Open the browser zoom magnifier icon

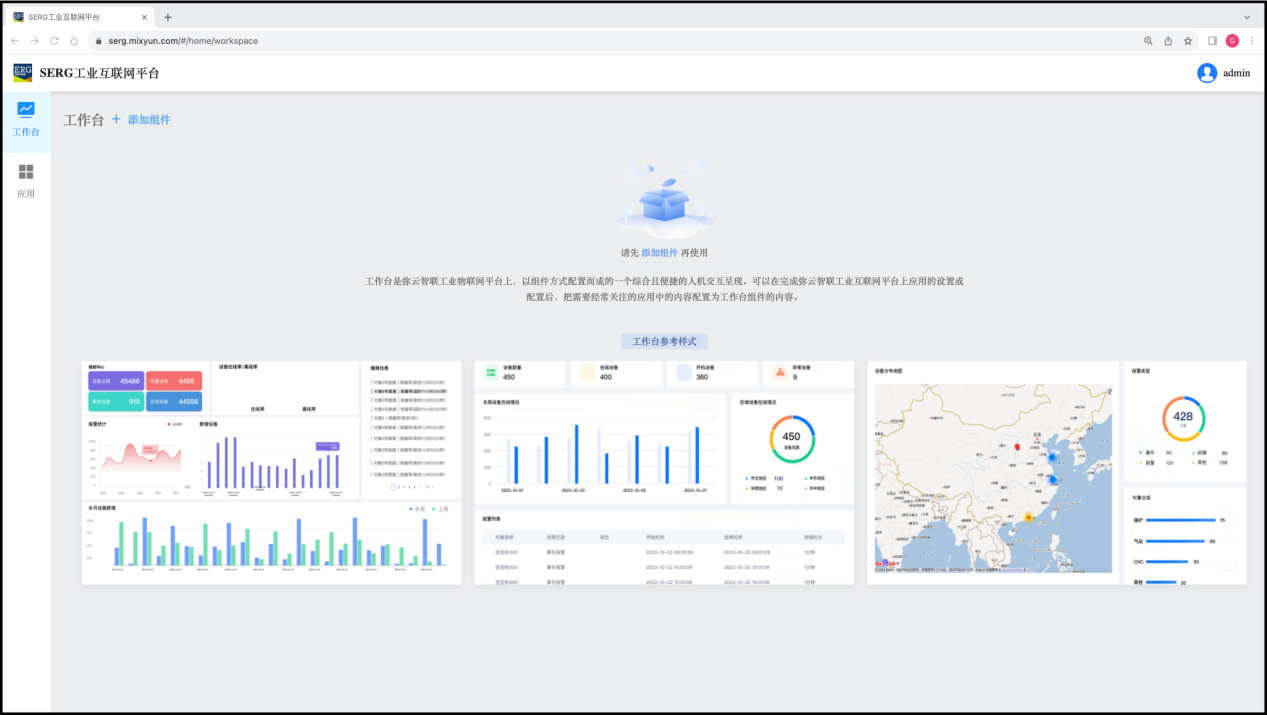click(1148, 41)
